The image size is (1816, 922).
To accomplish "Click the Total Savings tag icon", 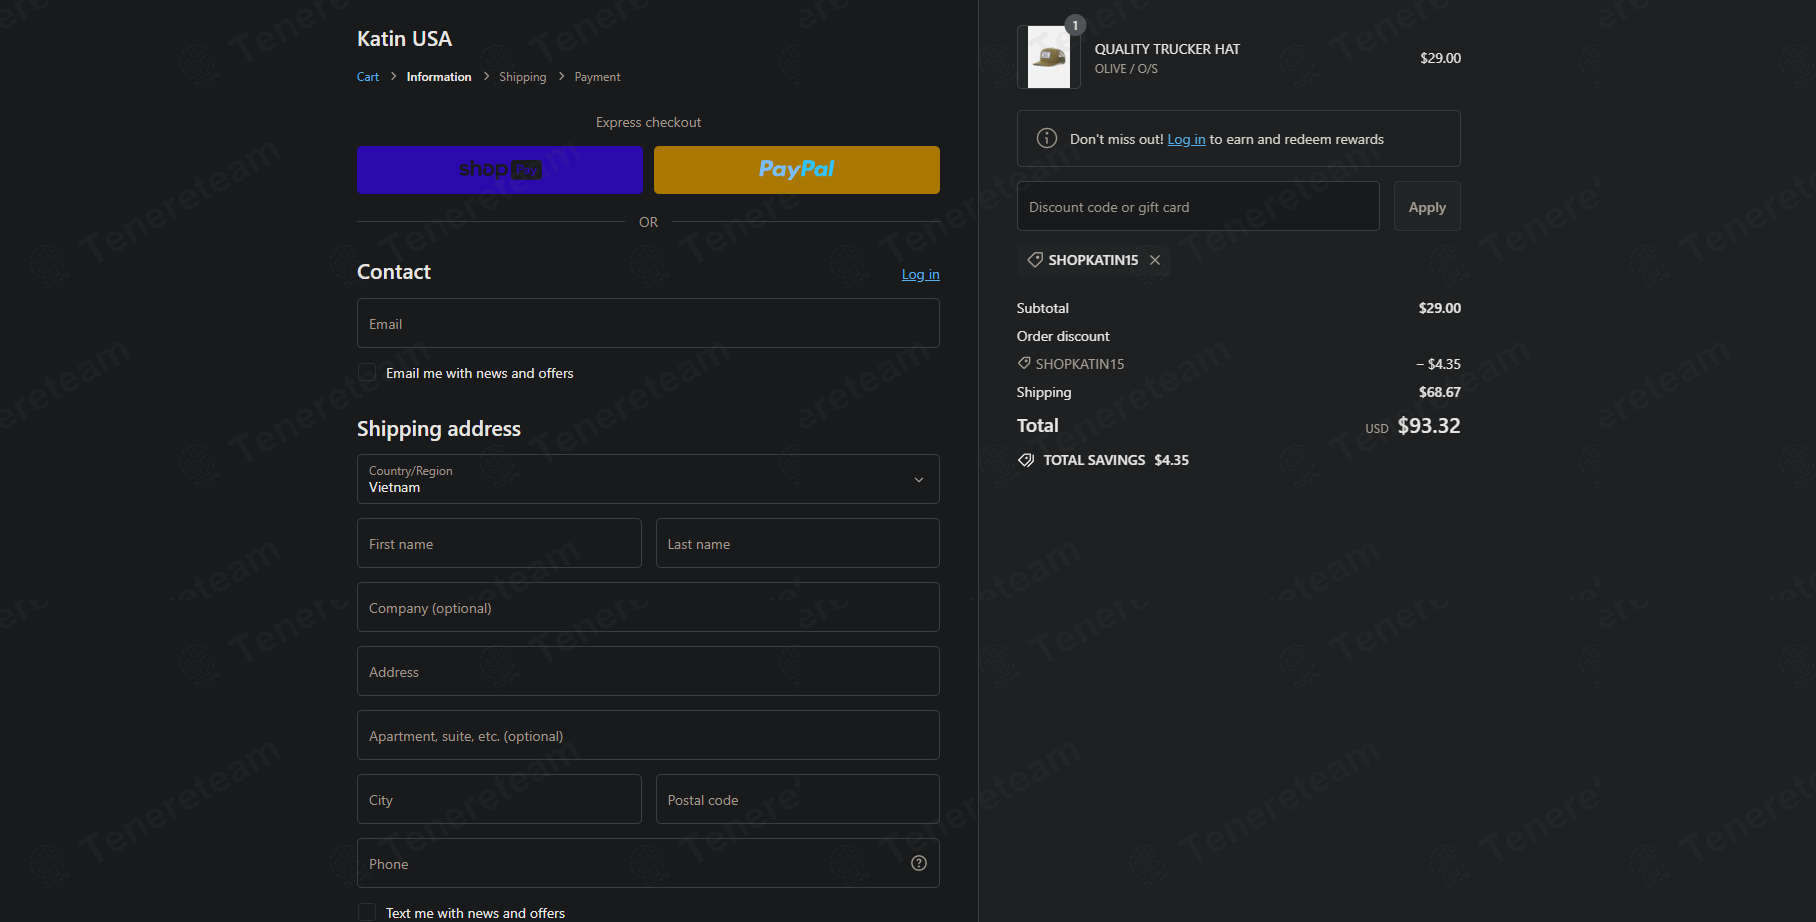I will (x=1026, y=460).
